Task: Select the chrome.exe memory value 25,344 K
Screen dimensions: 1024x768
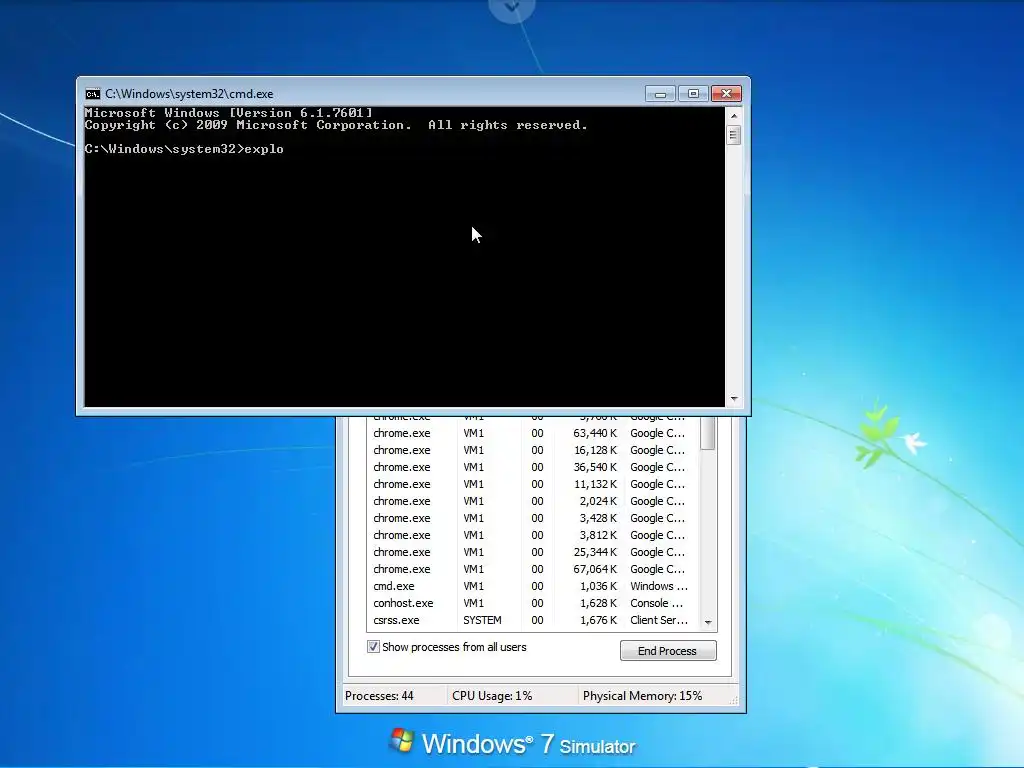Action: 595,552
